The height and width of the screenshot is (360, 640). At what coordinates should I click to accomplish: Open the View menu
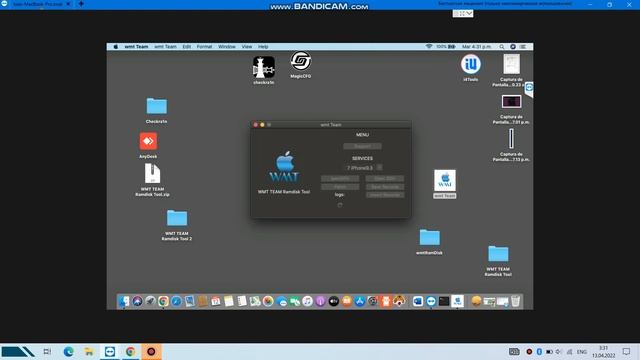(247, 47)
